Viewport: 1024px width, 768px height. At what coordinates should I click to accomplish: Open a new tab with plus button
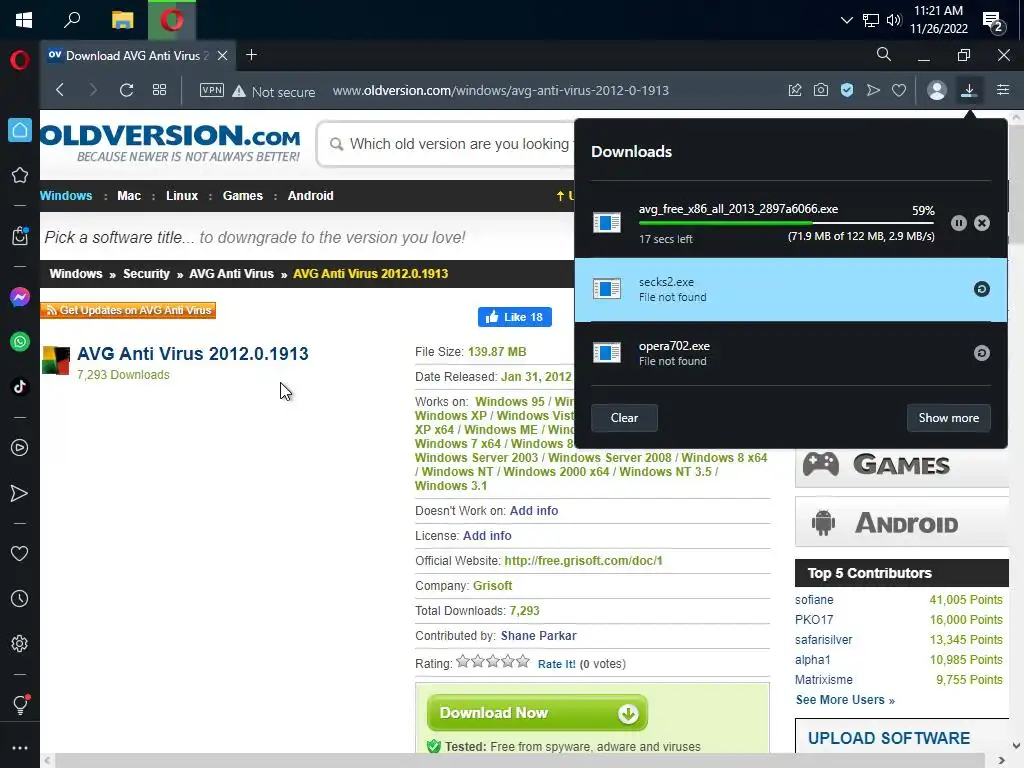click(251, 55)
